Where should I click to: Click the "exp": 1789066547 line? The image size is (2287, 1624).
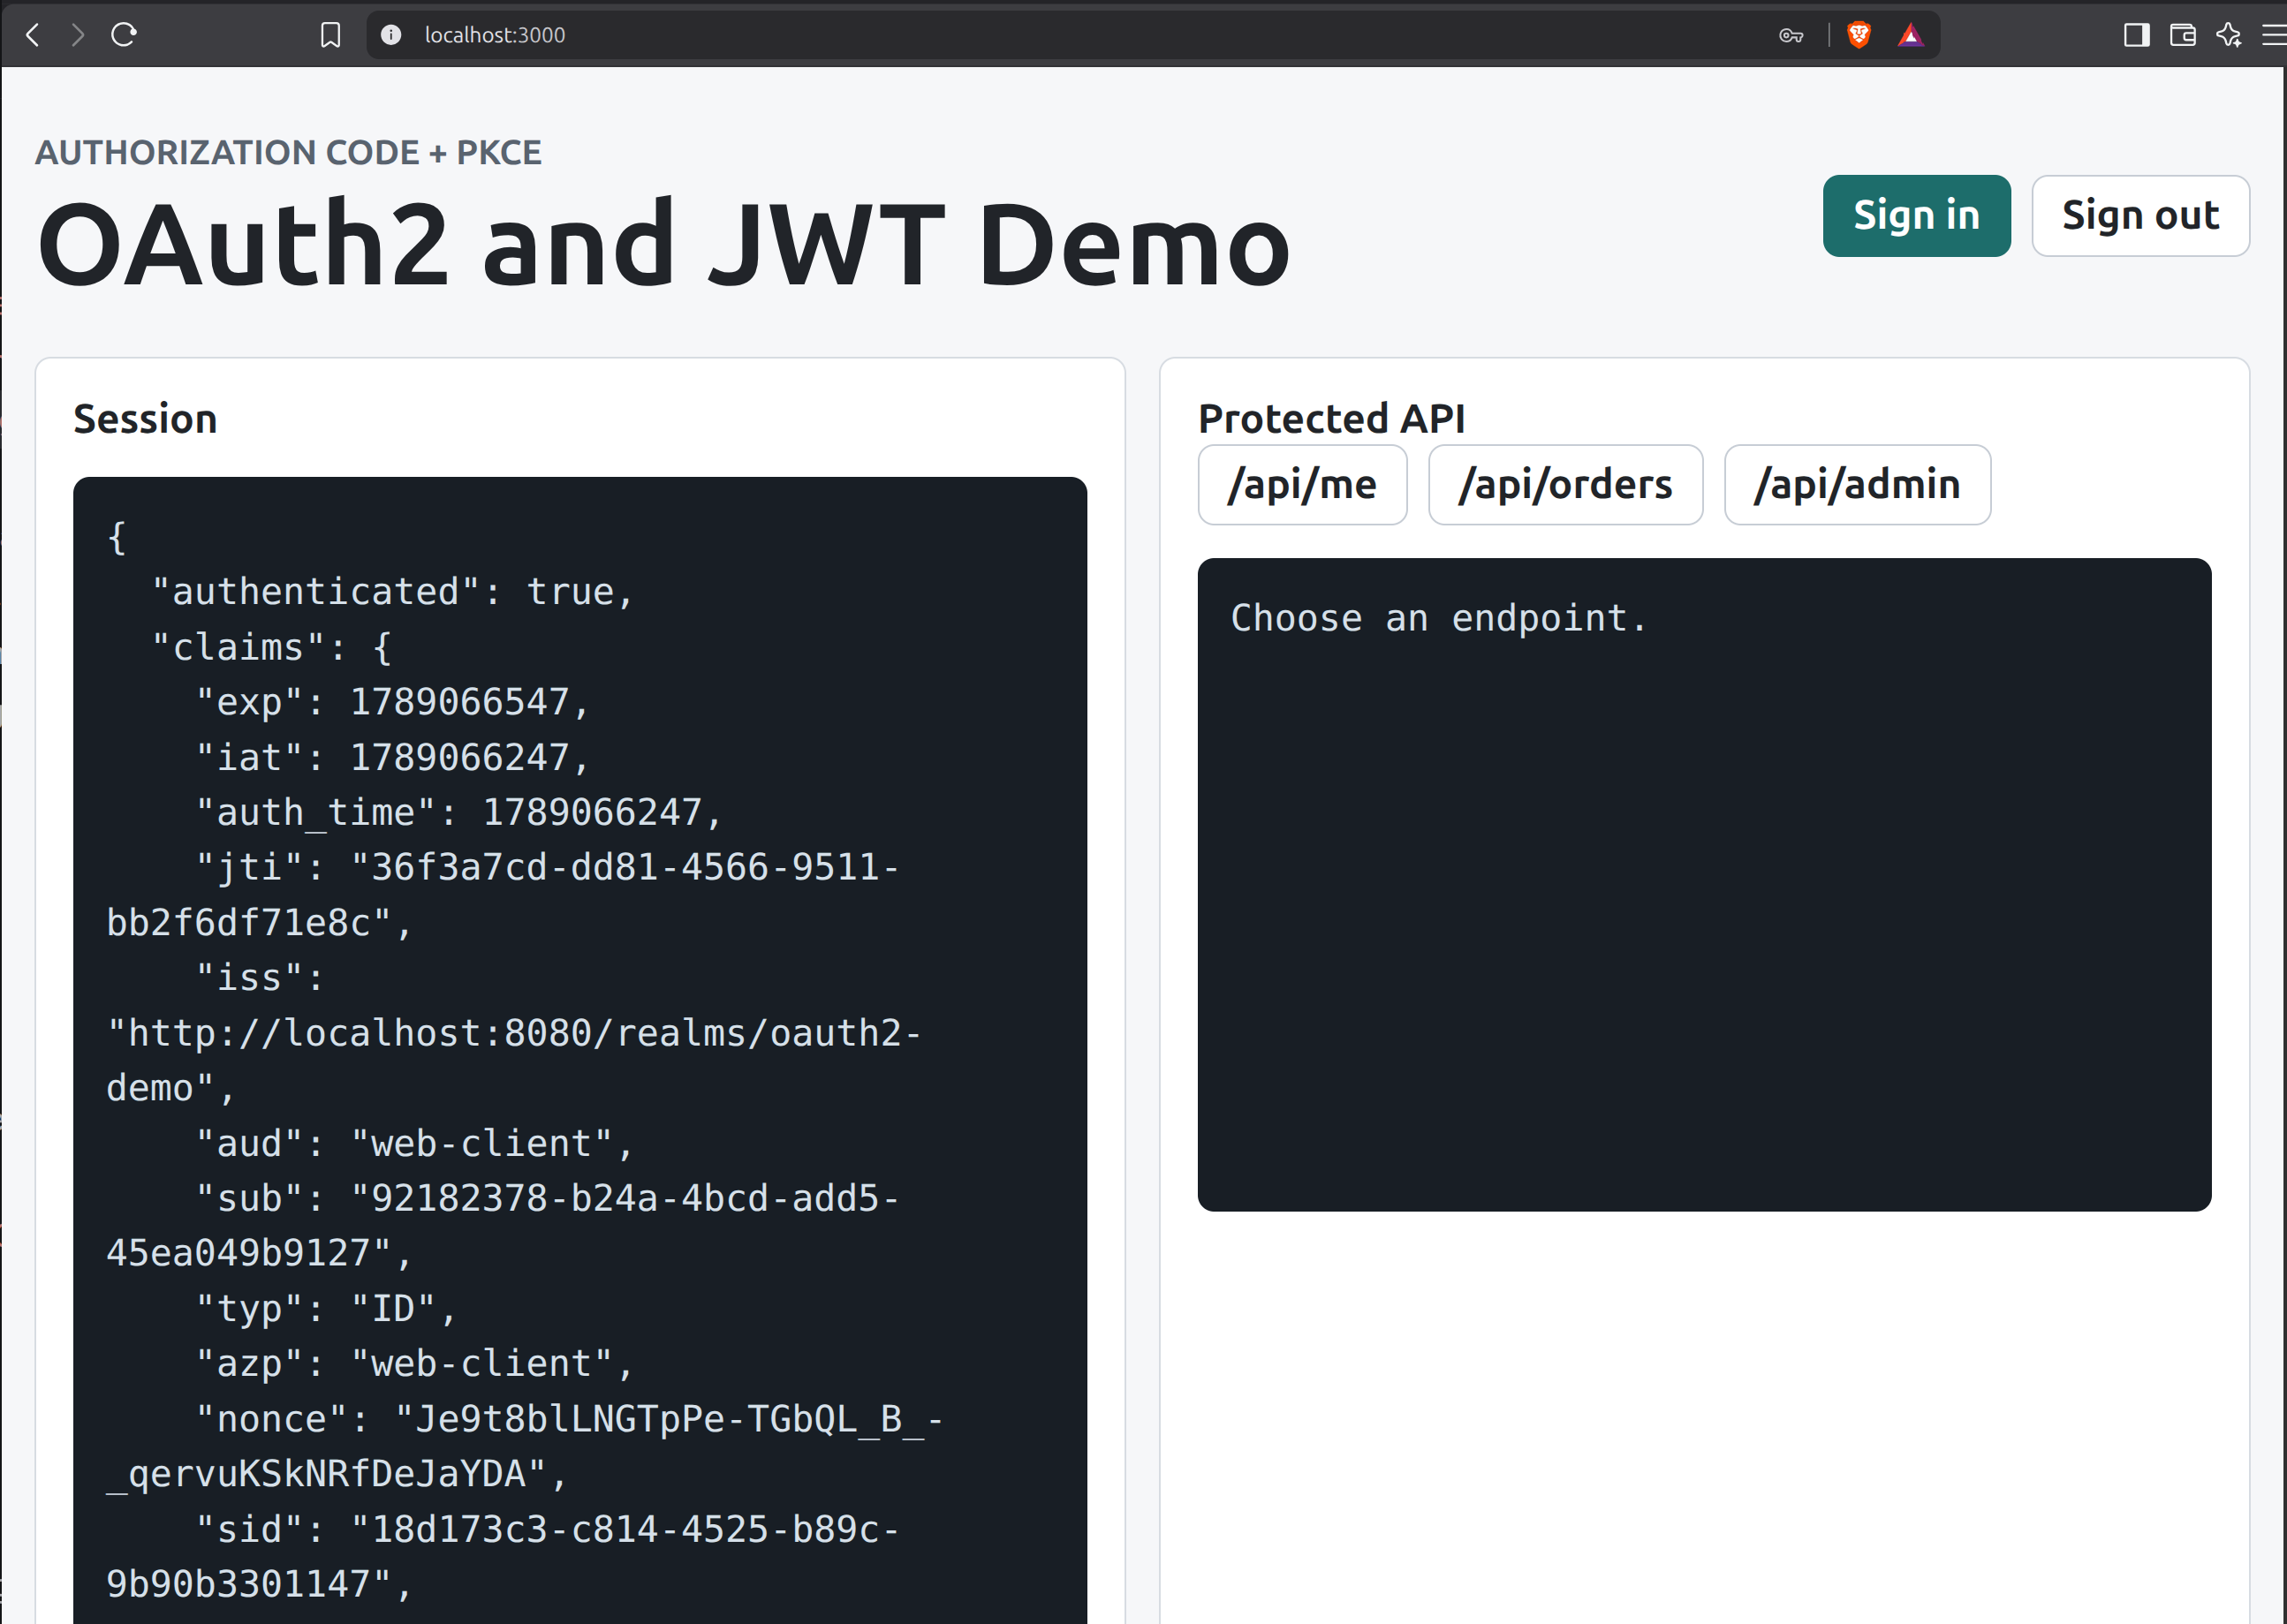[393, 702]
